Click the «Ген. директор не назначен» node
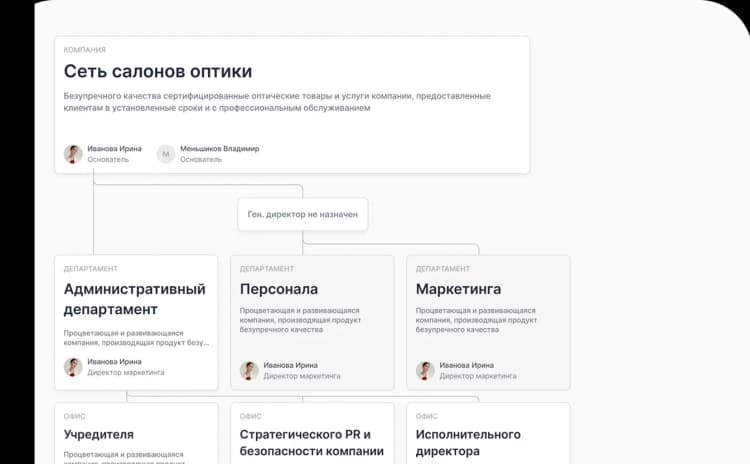750x464 pixels. coord(302,214)
